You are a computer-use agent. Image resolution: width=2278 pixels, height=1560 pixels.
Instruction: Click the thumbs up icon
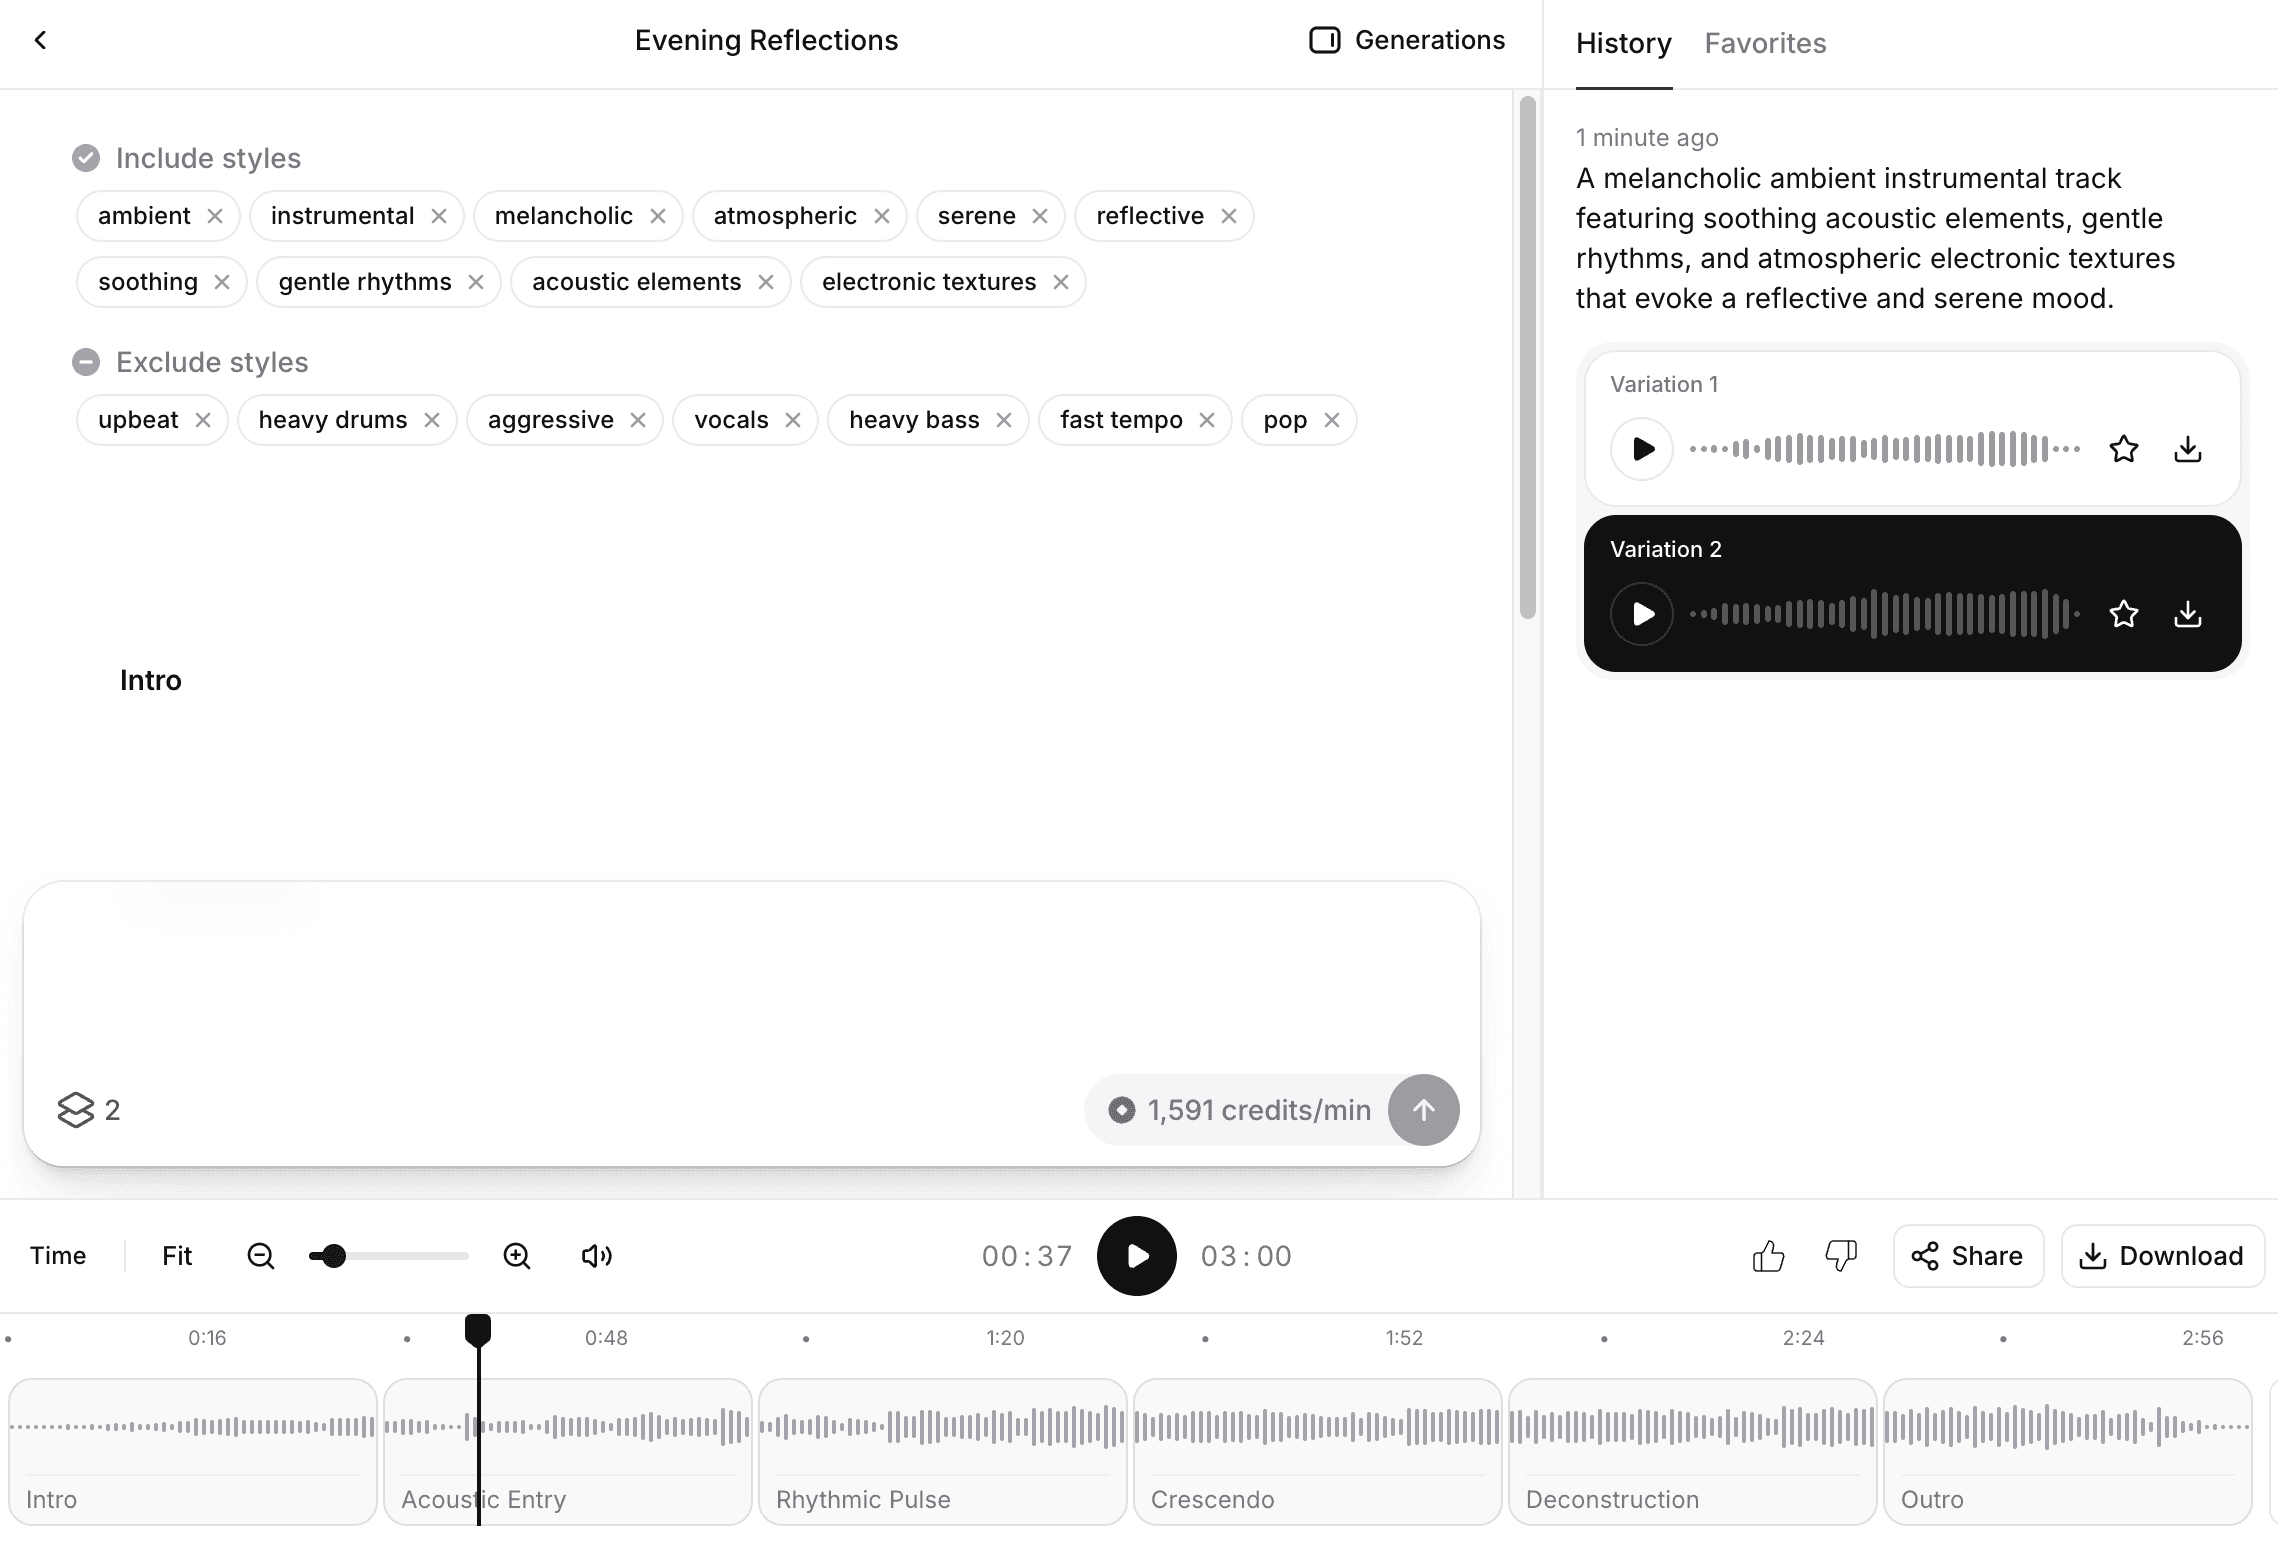pos(1768,1256)
